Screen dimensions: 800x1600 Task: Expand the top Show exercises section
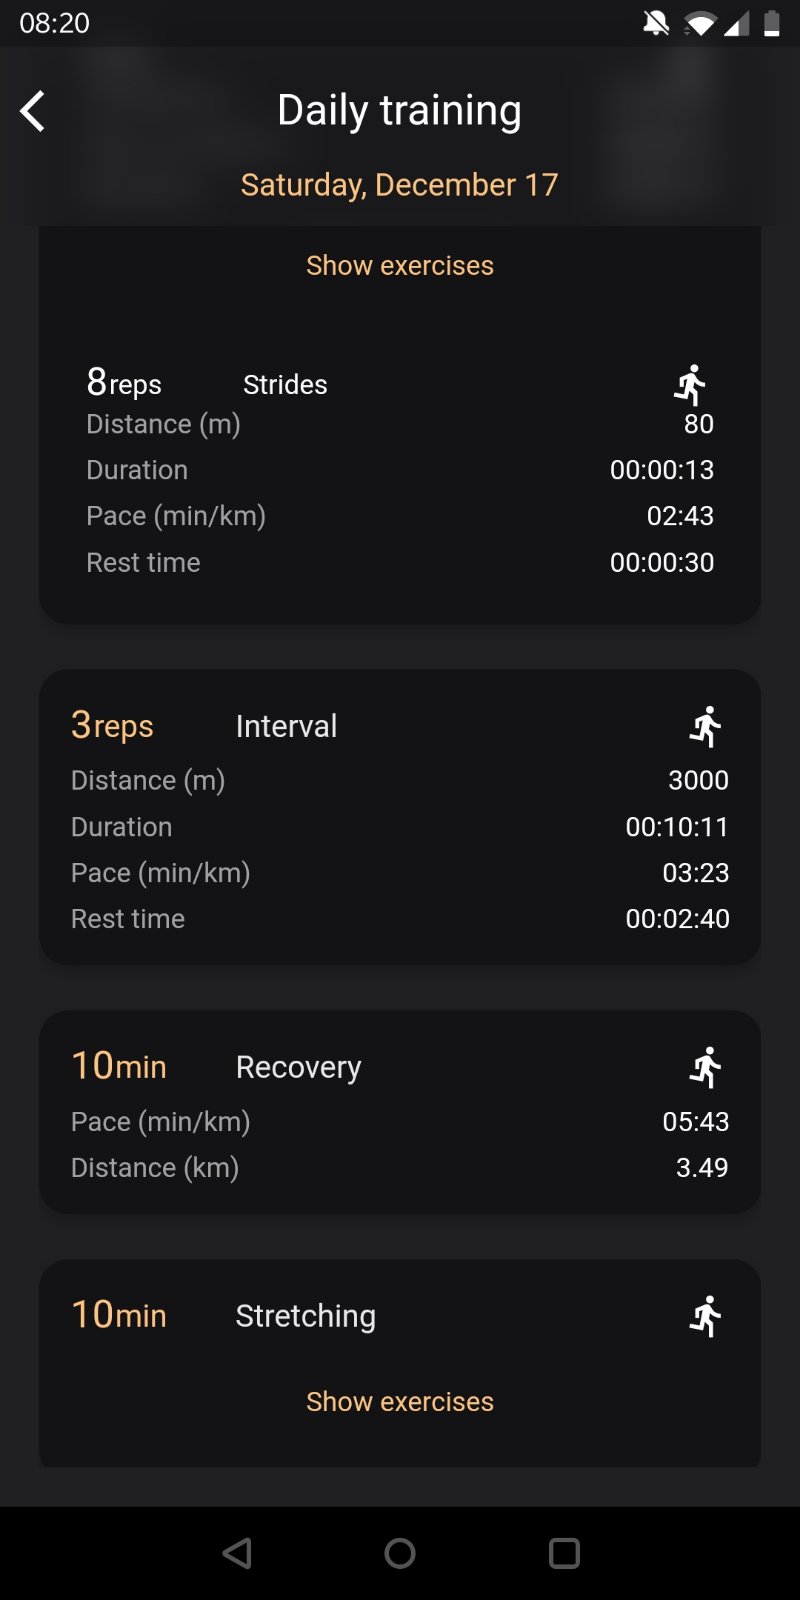[400, 266]
